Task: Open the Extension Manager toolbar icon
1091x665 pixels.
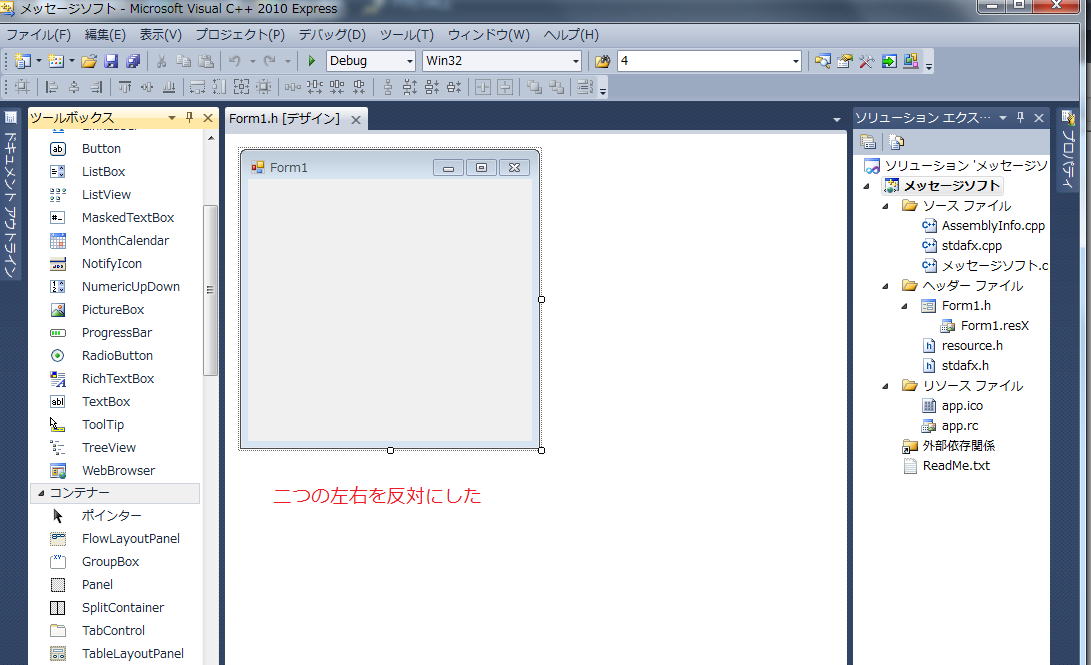Action: (911, 61)
